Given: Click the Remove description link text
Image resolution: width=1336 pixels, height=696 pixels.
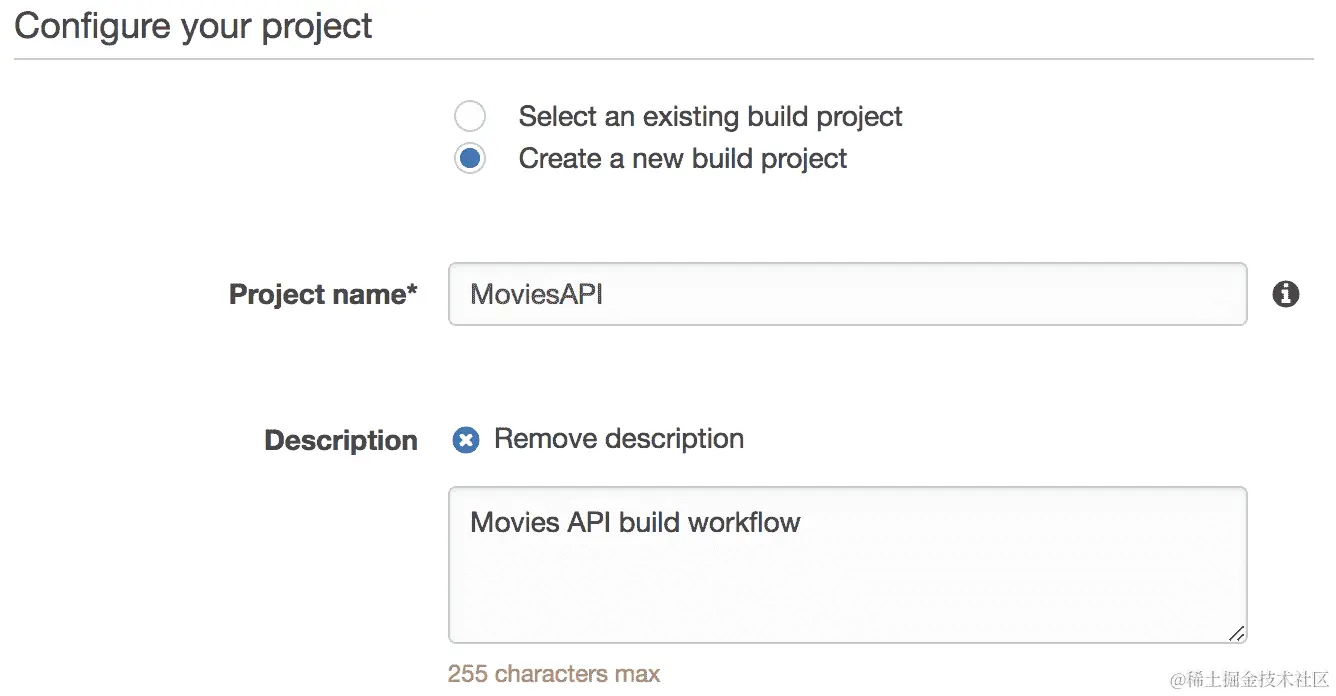Looking at the screenshot, I should 619,439.
